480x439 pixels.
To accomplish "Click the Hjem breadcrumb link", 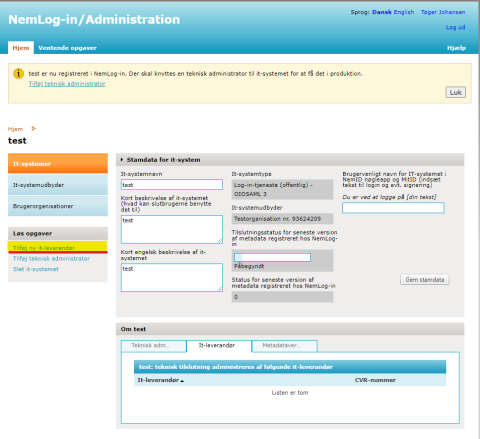I will coord(15,129).
